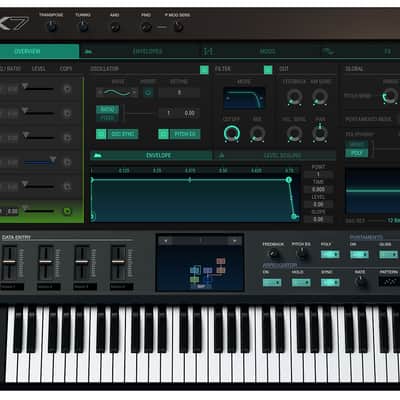Image resolution: width=400 pixels, height=400 pixels.
Task: Click the AMD knob in the top bar
Action: click(115, 27)
